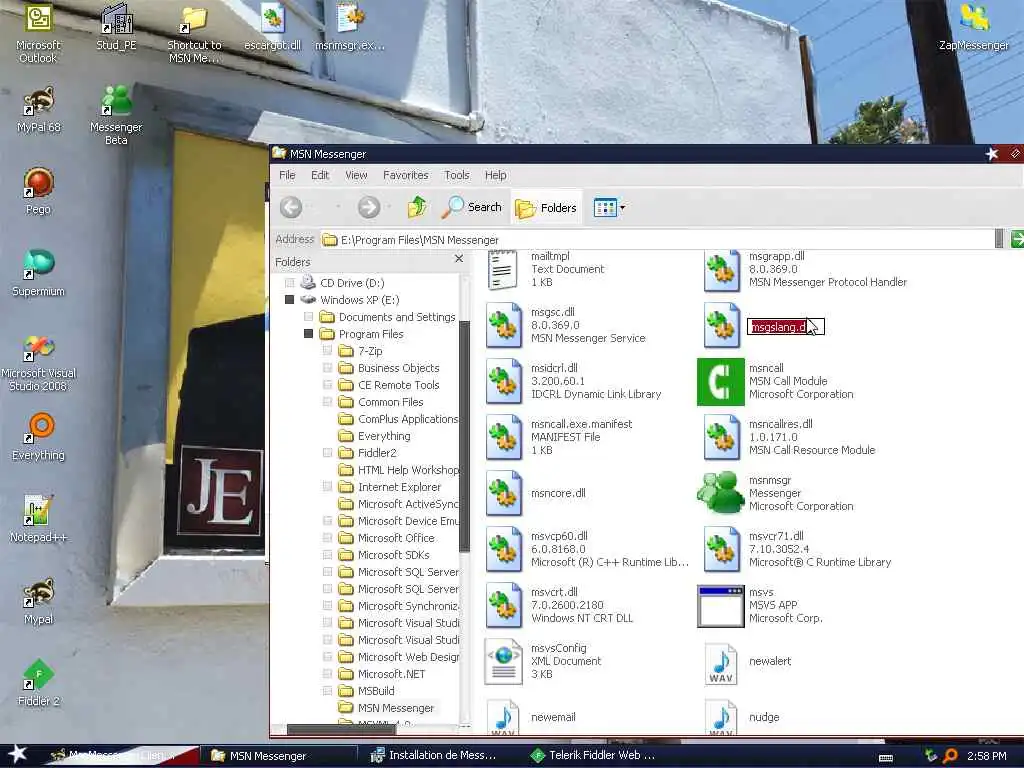Select the msvcr71.dll file name
This screenshot has width=1024, height=768.
[x=776, y=536]
